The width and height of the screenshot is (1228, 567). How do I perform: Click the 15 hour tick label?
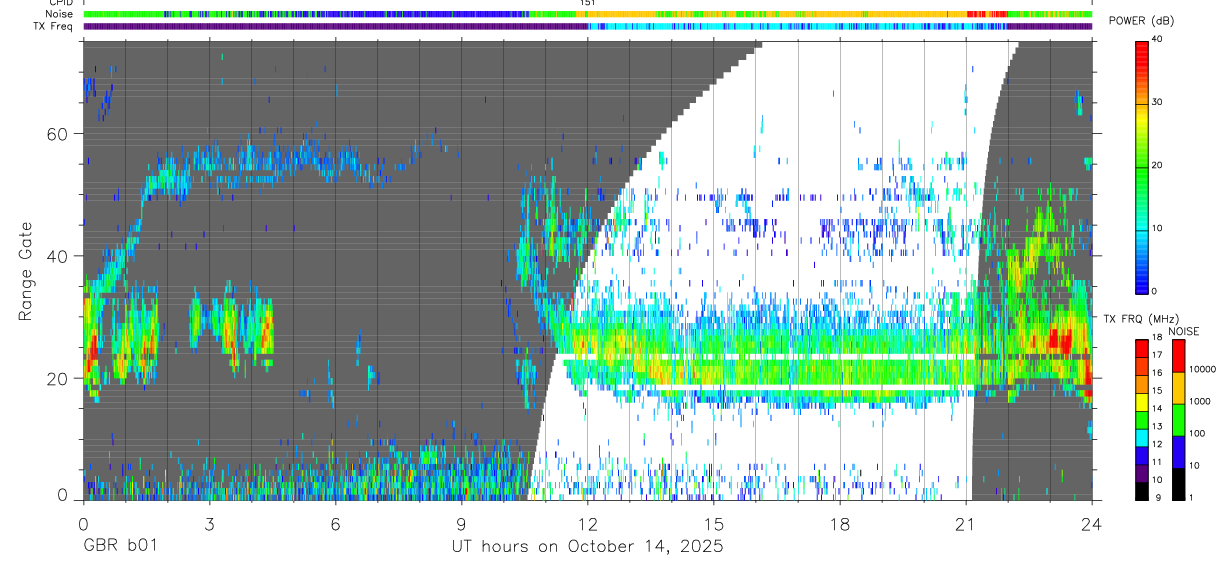(714, 523)
